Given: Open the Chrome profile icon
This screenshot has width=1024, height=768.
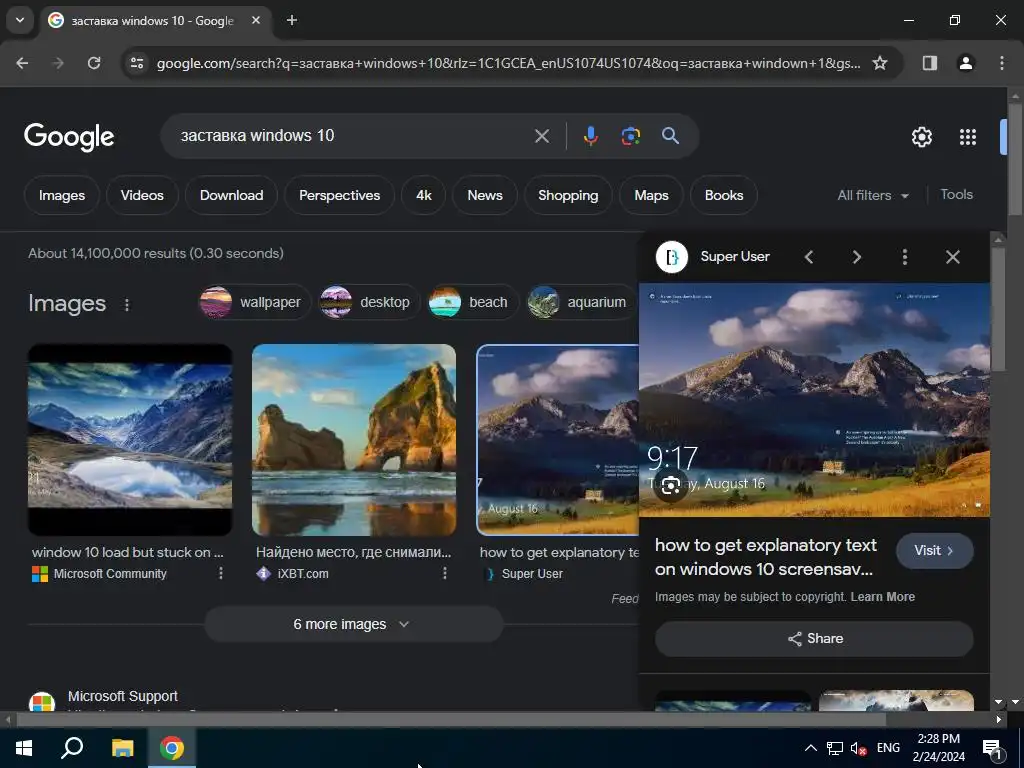Looking at the screenshot, I should point(966,63).
